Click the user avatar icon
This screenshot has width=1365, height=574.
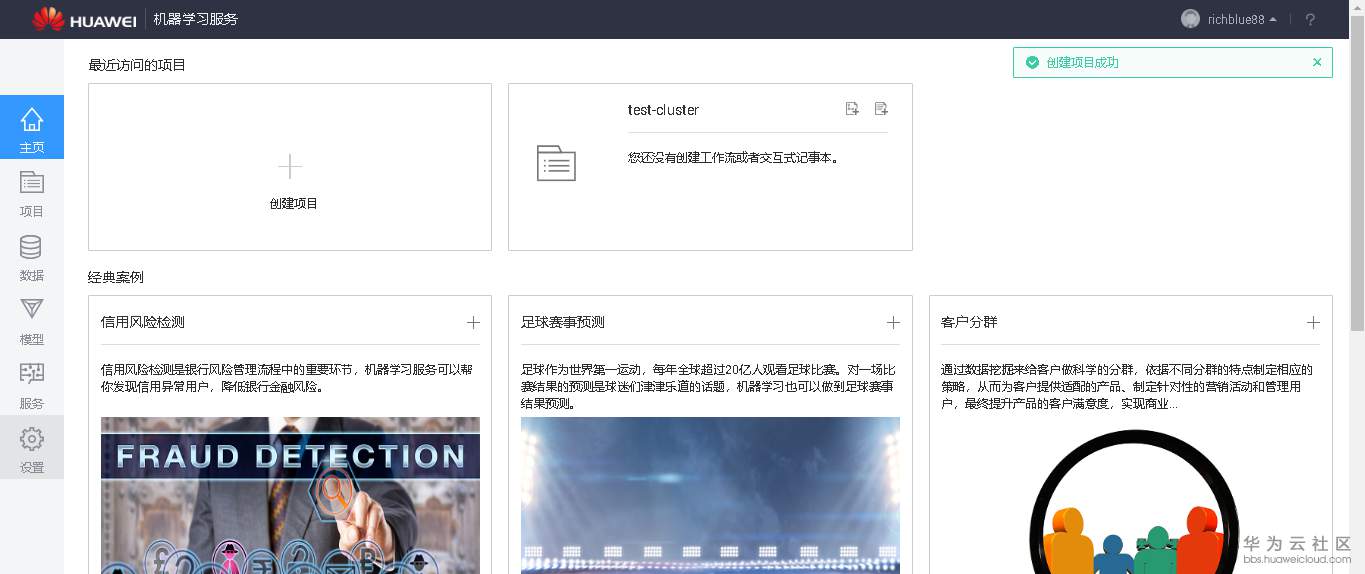[1190, 19]
